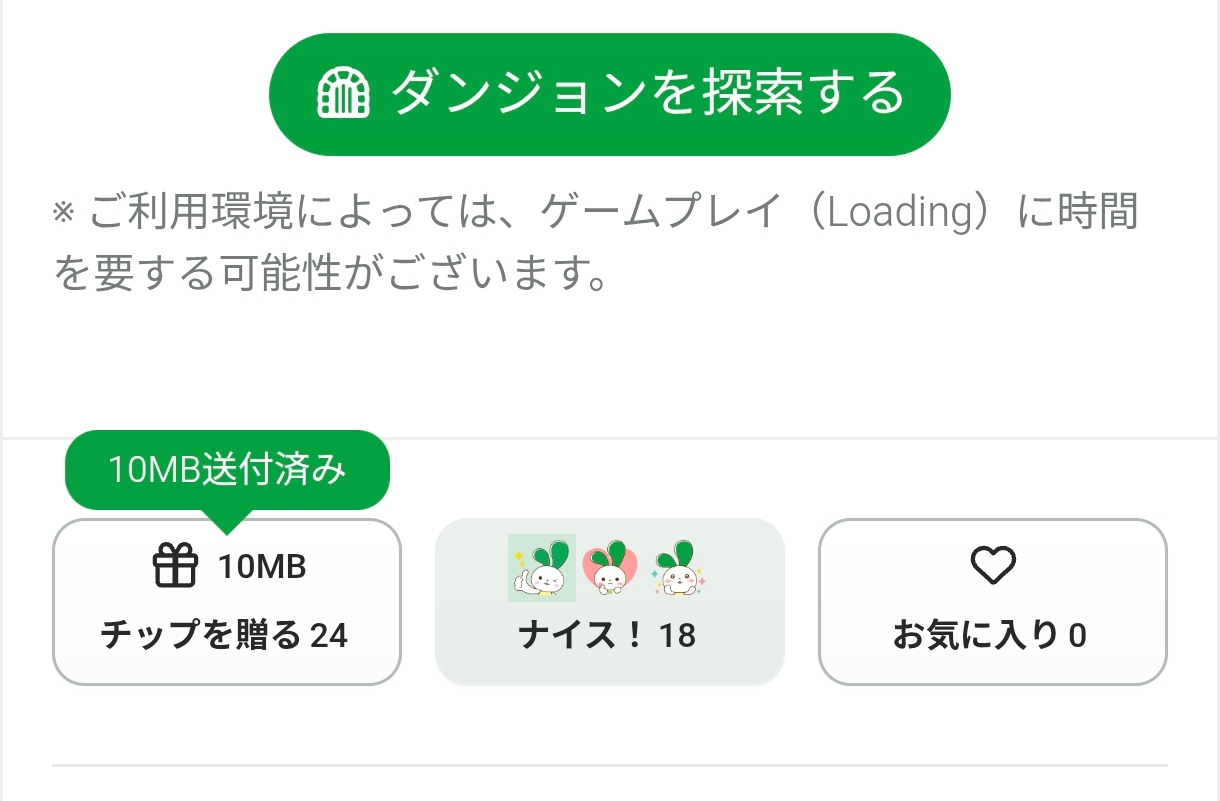Click the nice count number 18

point(677,636)
